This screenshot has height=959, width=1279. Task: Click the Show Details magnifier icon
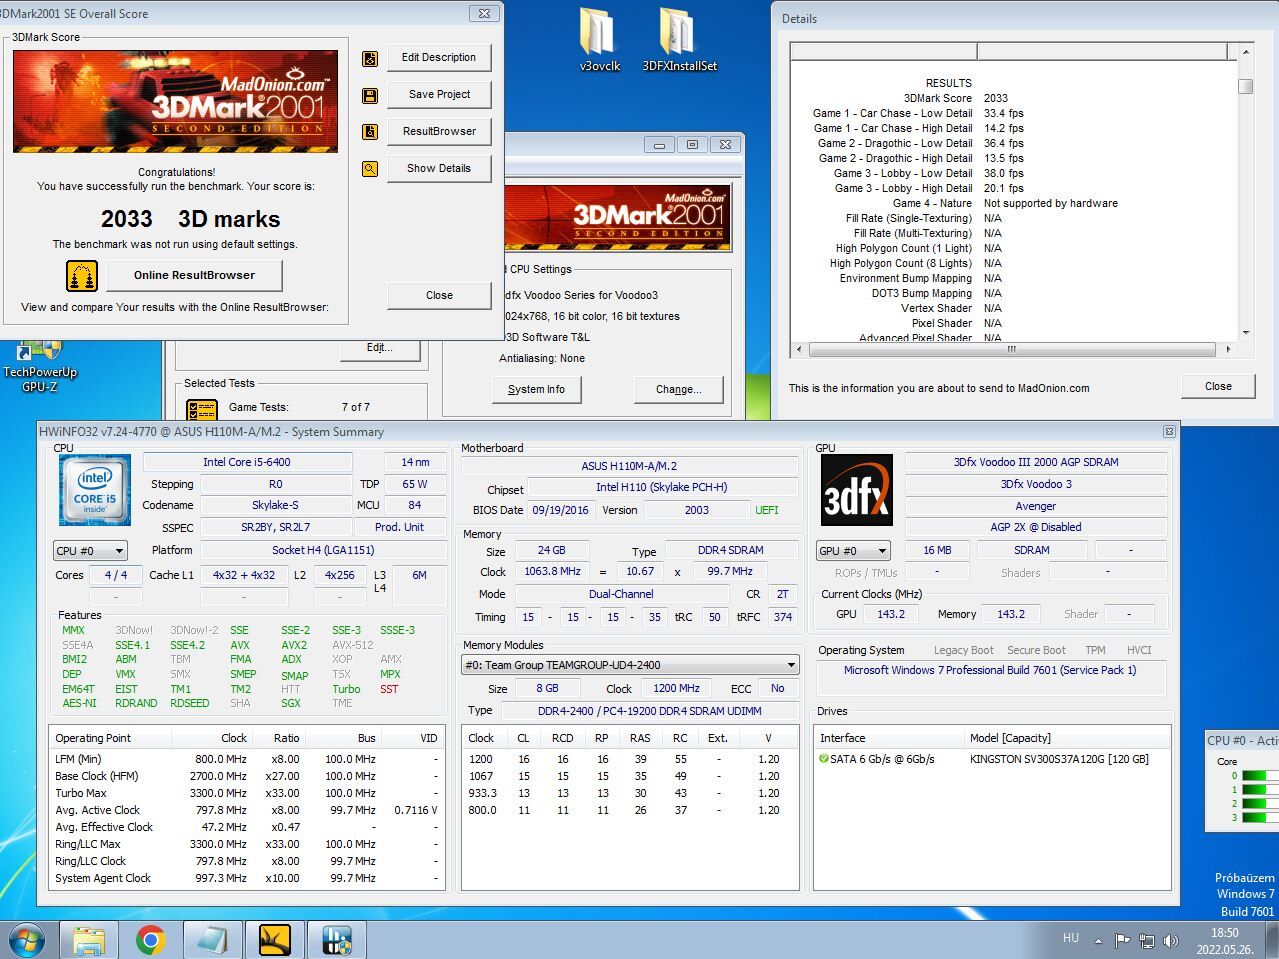370,169
